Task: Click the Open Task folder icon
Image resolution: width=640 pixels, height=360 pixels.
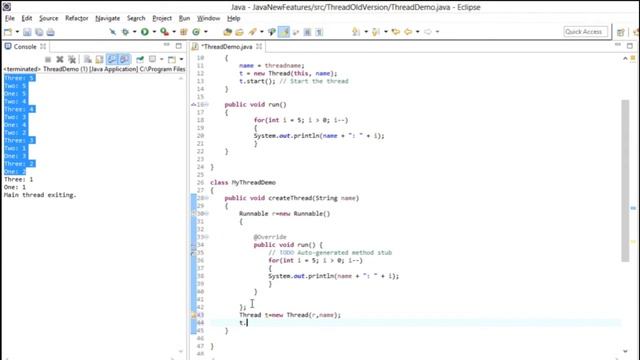Action: [x=240, y=32]
